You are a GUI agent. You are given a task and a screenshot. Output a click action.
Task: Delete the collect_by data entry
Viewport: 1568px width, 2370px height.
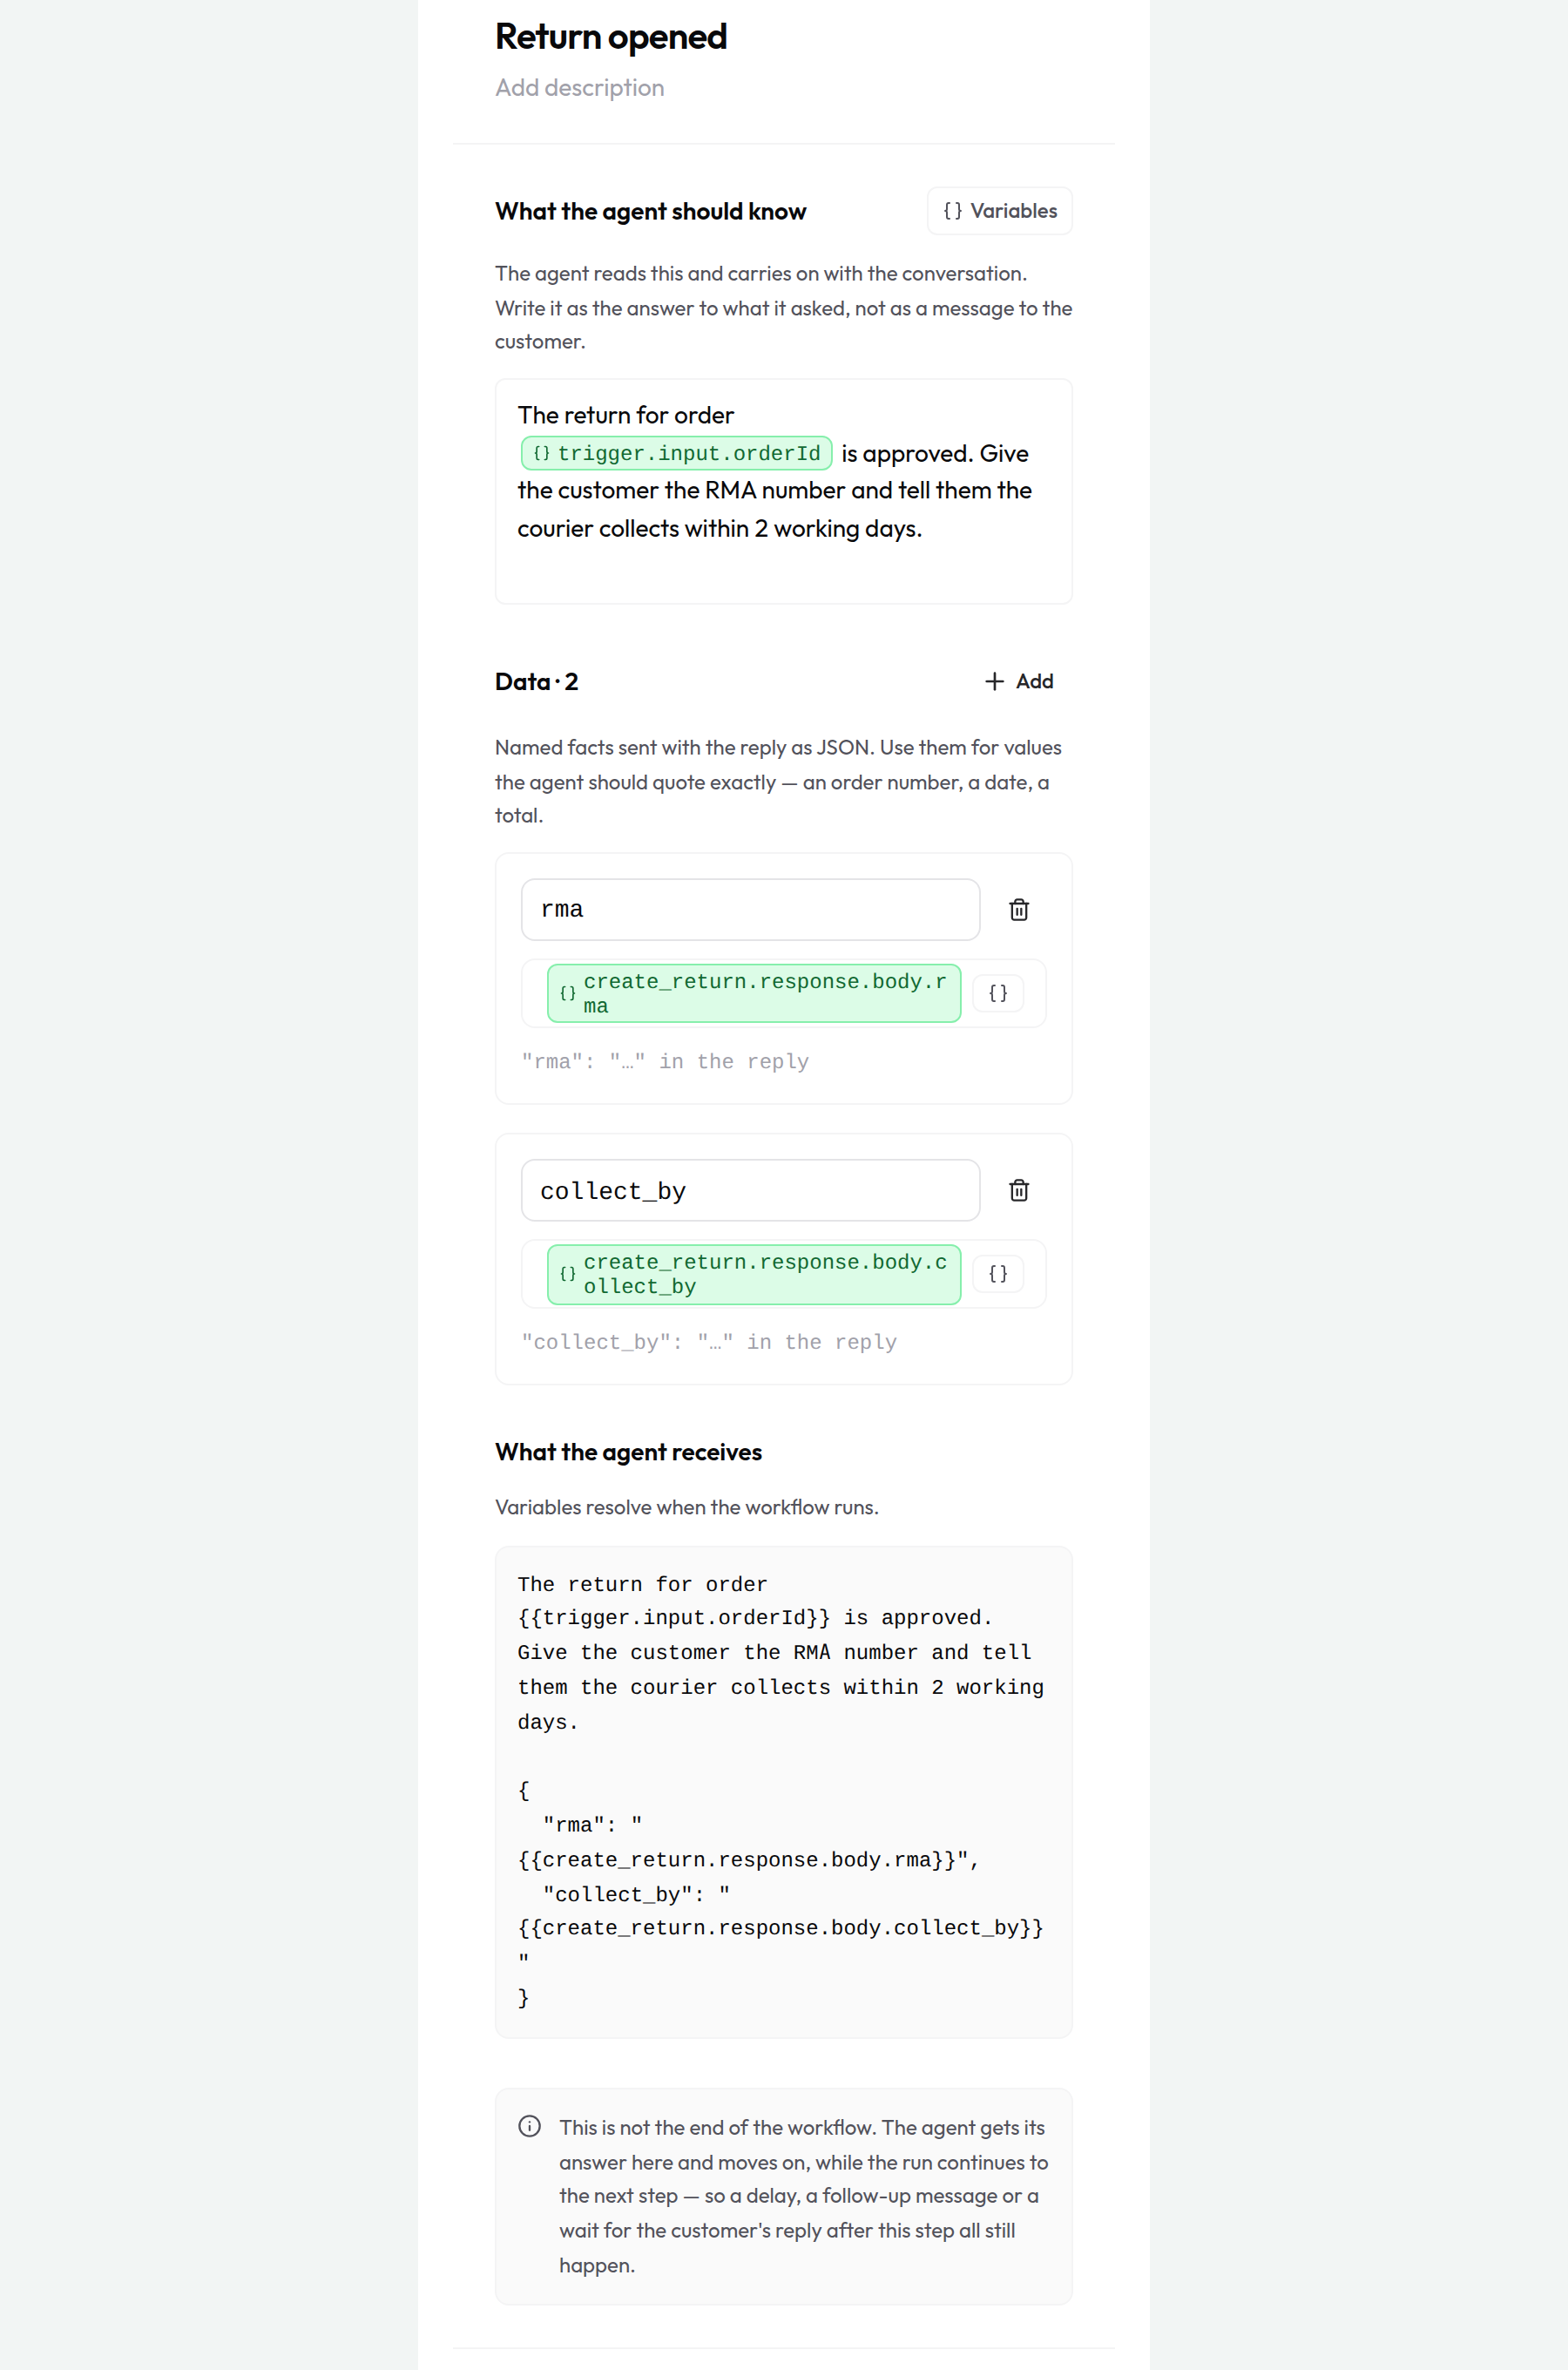[1018, 1190]
